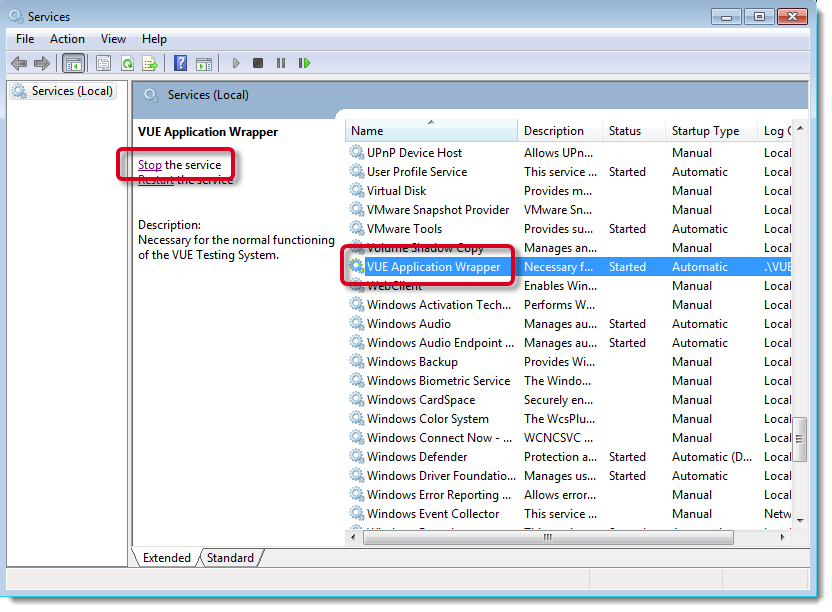Click the horizontal scrollbar thumb
This screenshot has width=832, height=612.
pos(548,537)
